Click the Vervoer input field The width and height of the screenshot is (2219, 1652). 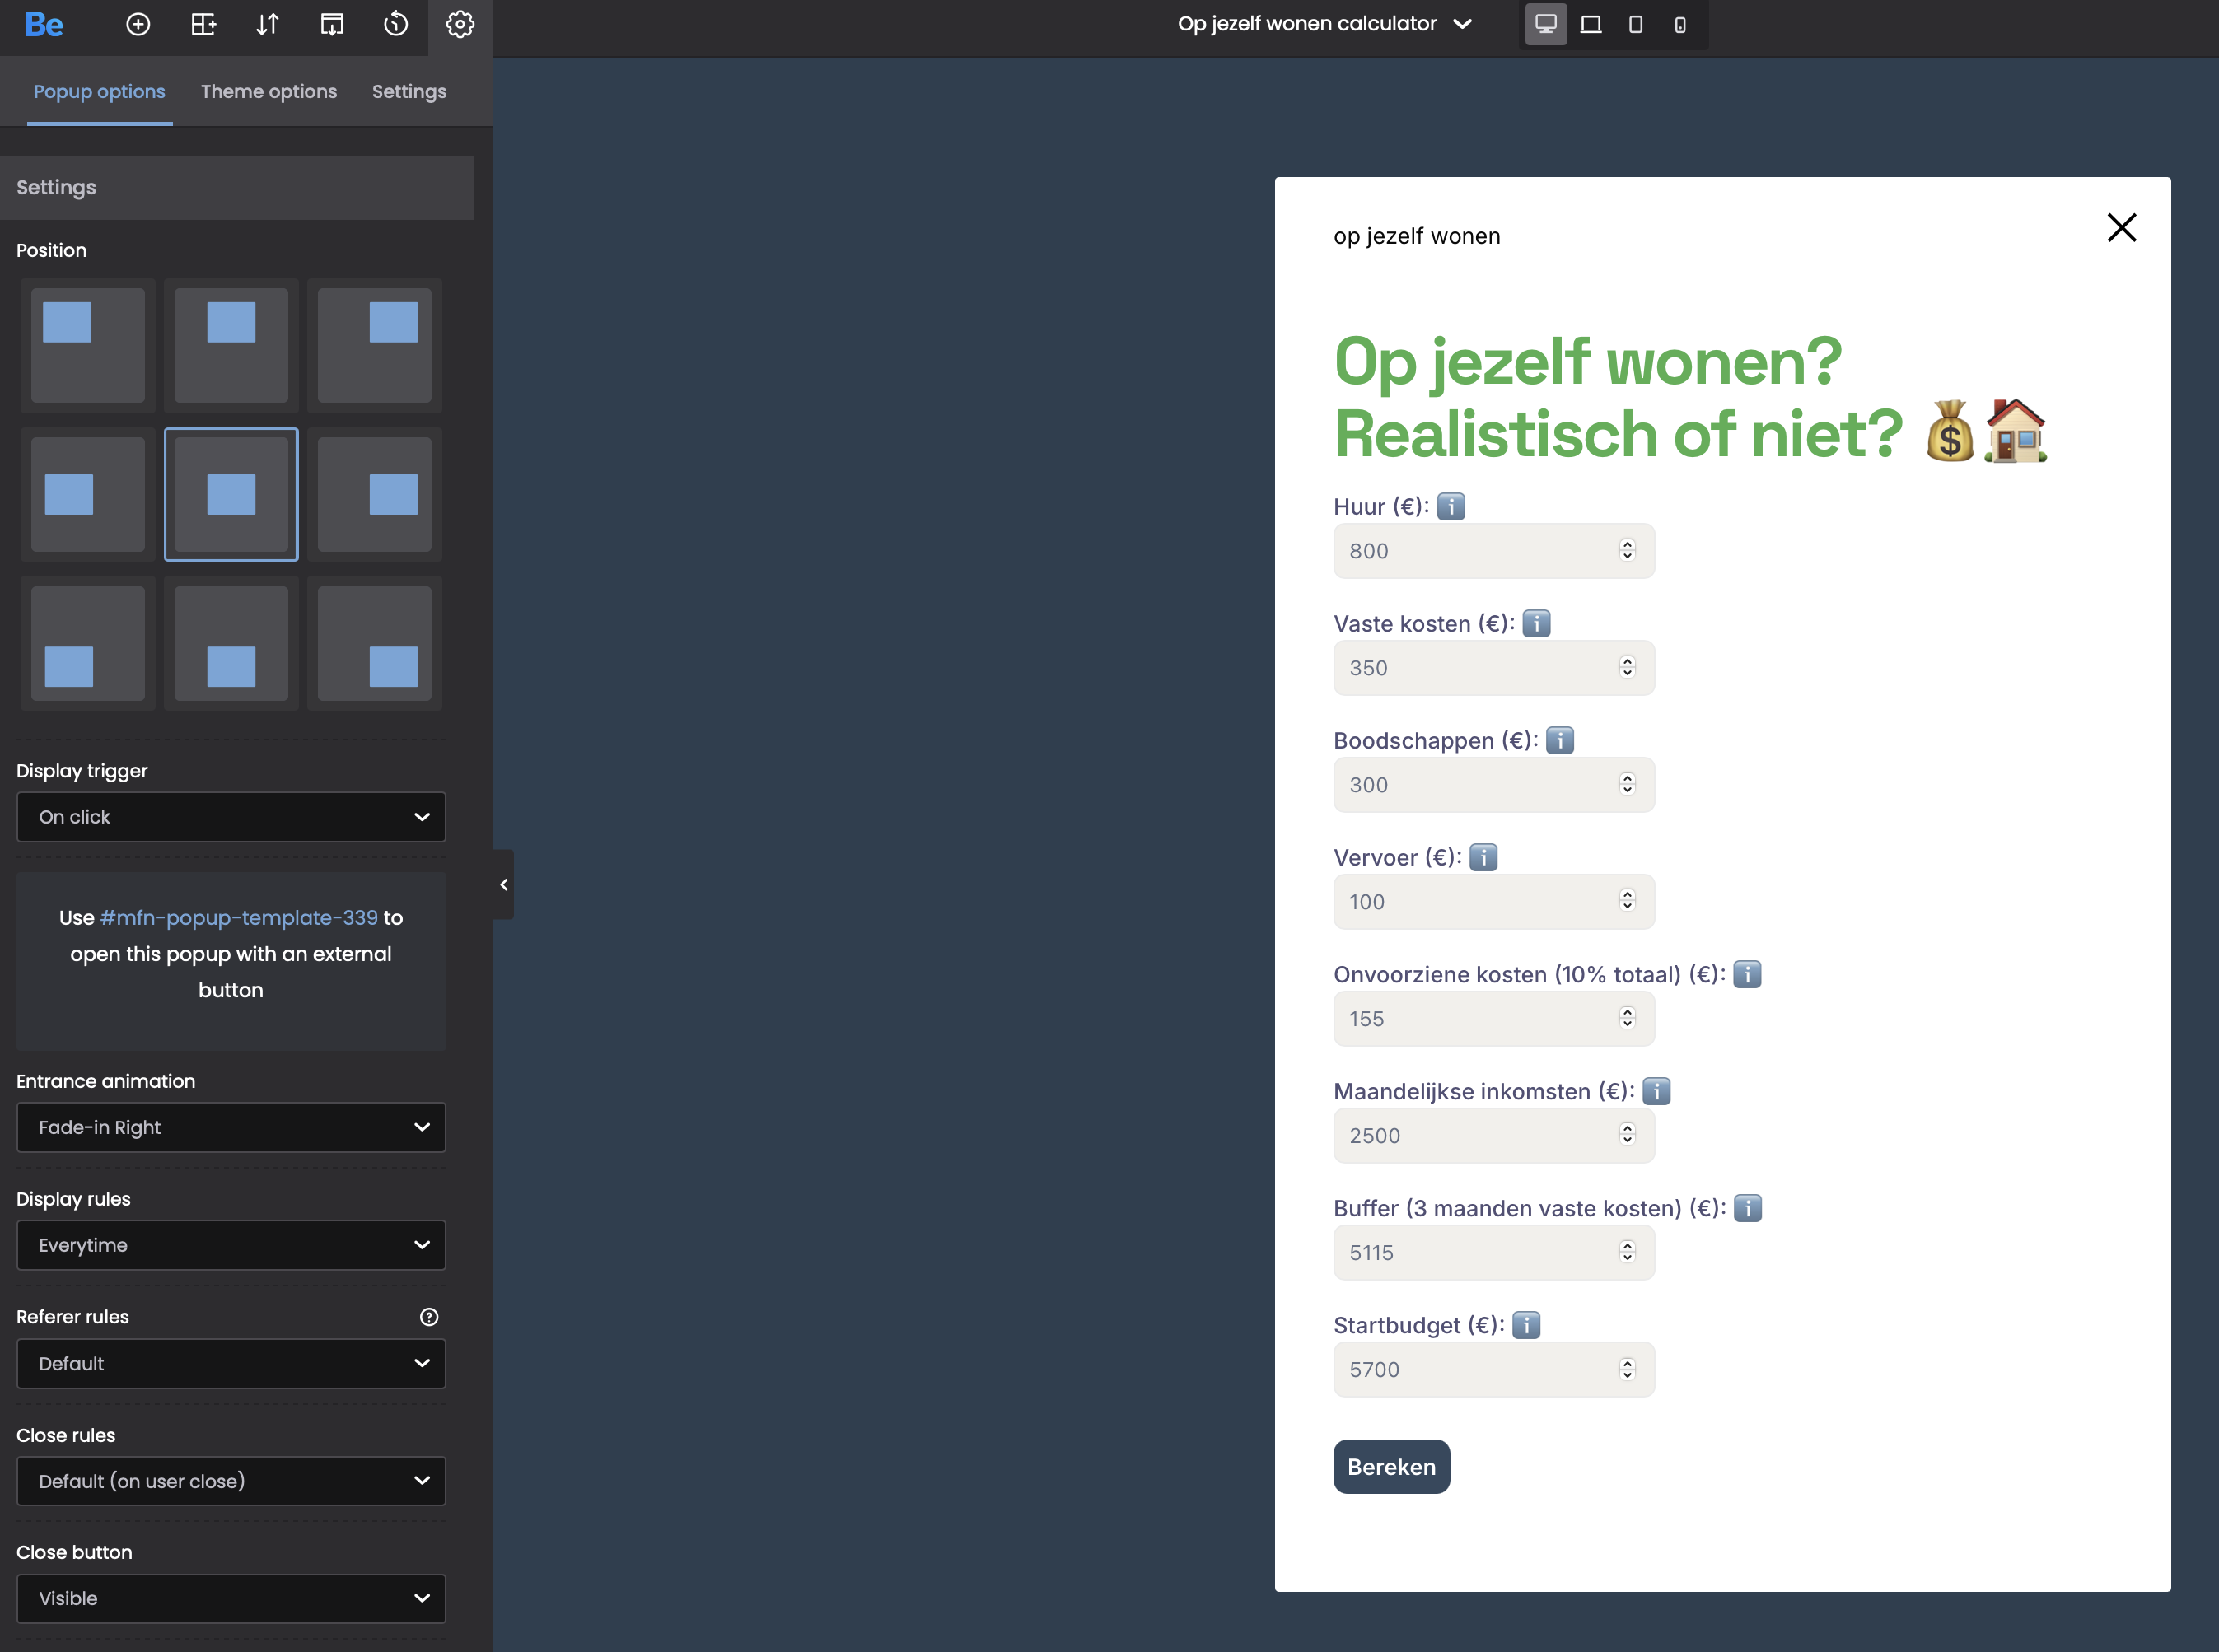pos(1494,902)
